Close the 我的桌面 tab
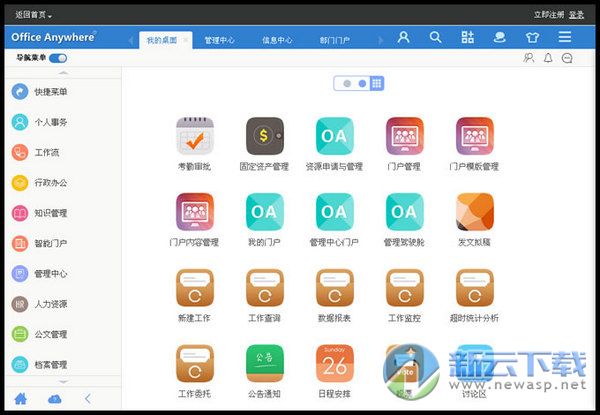 point(186,40)
